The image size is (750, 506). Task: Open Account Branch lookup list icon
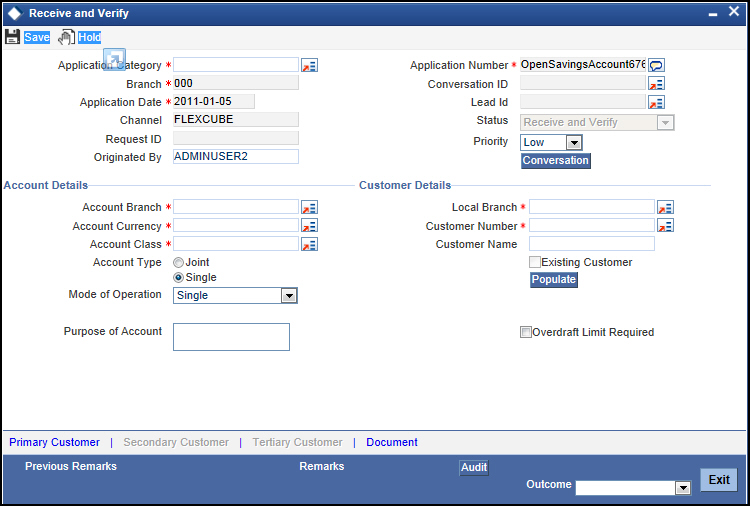coord(309,207)
